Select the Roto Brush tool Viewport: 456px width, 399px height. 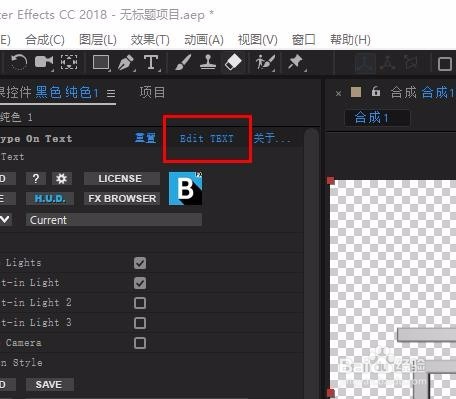[x=265, y=62]
